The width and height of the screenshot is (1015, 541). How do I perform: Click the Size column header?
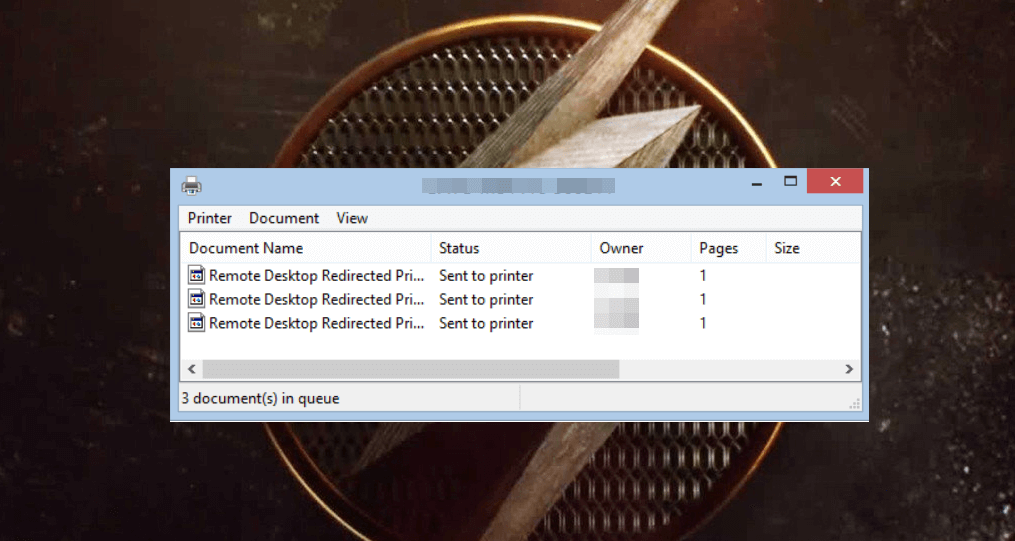787,248
